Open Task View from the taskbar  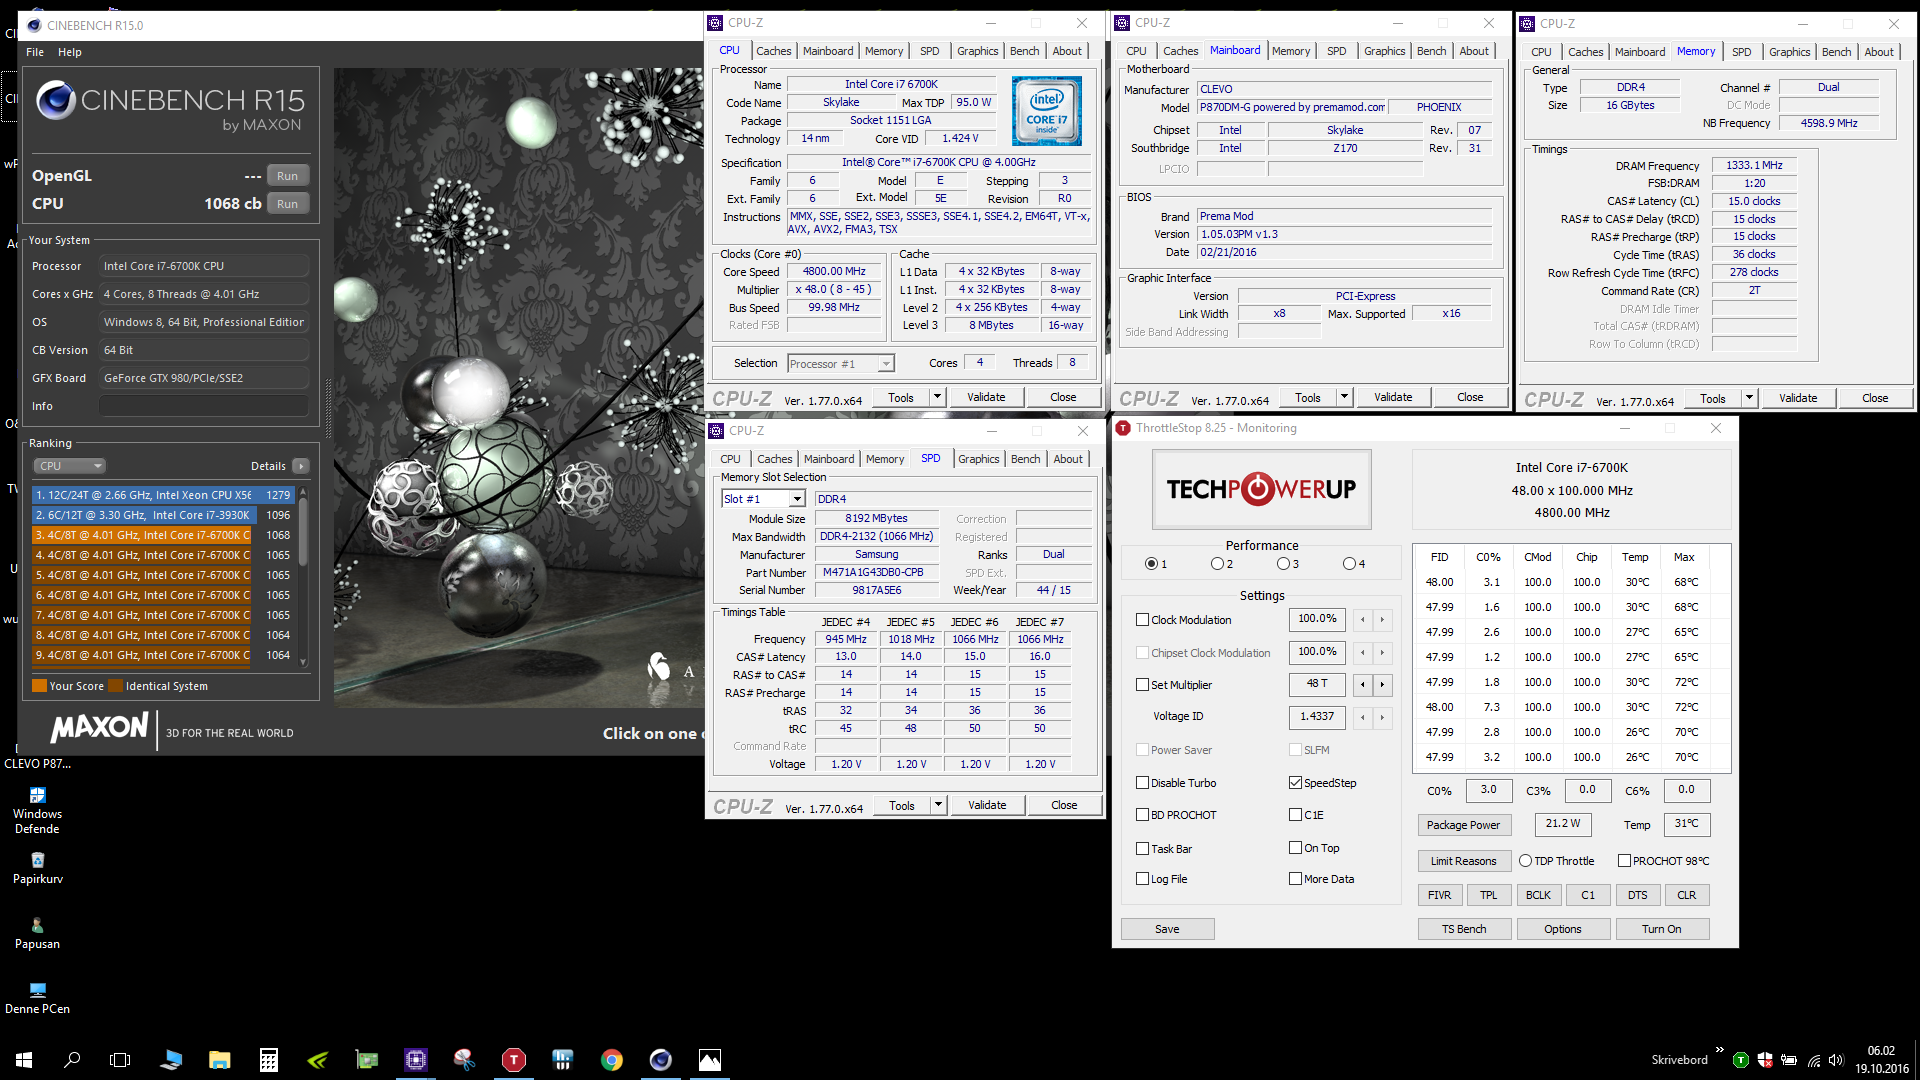(120, 1060)
